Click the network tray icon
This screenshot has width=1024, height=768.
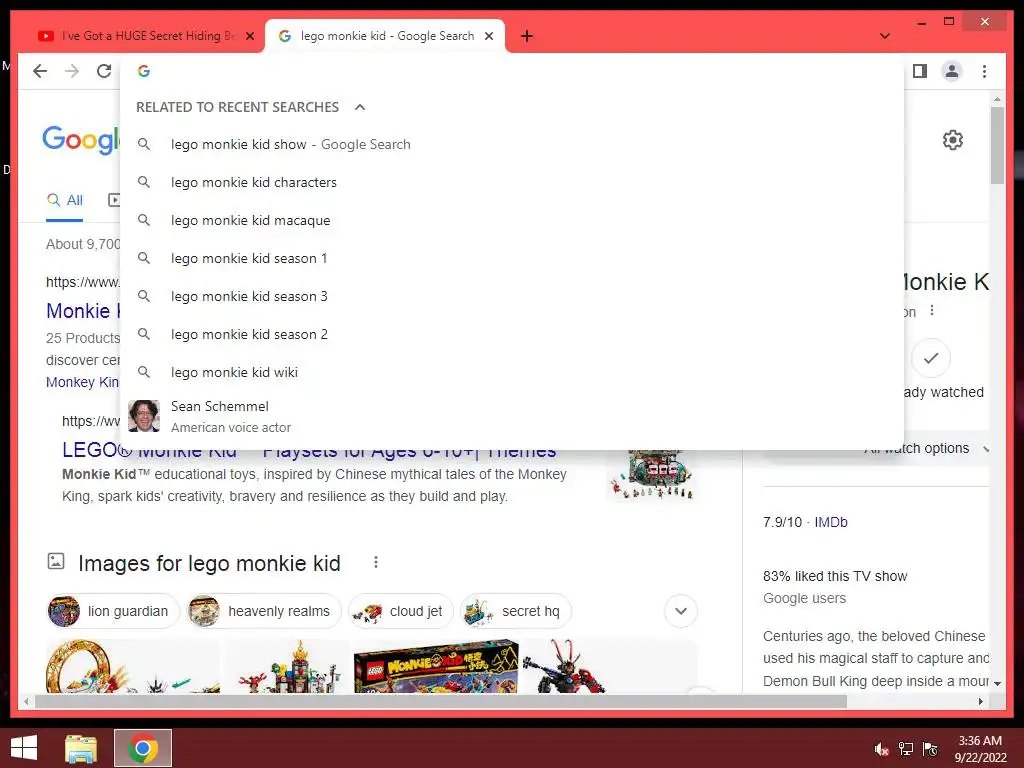906,749
